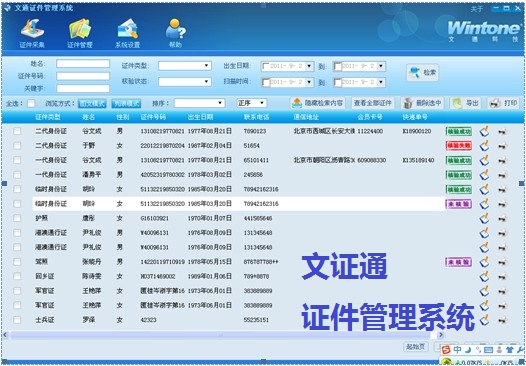Click the 关于 menu item

[477, 9]
